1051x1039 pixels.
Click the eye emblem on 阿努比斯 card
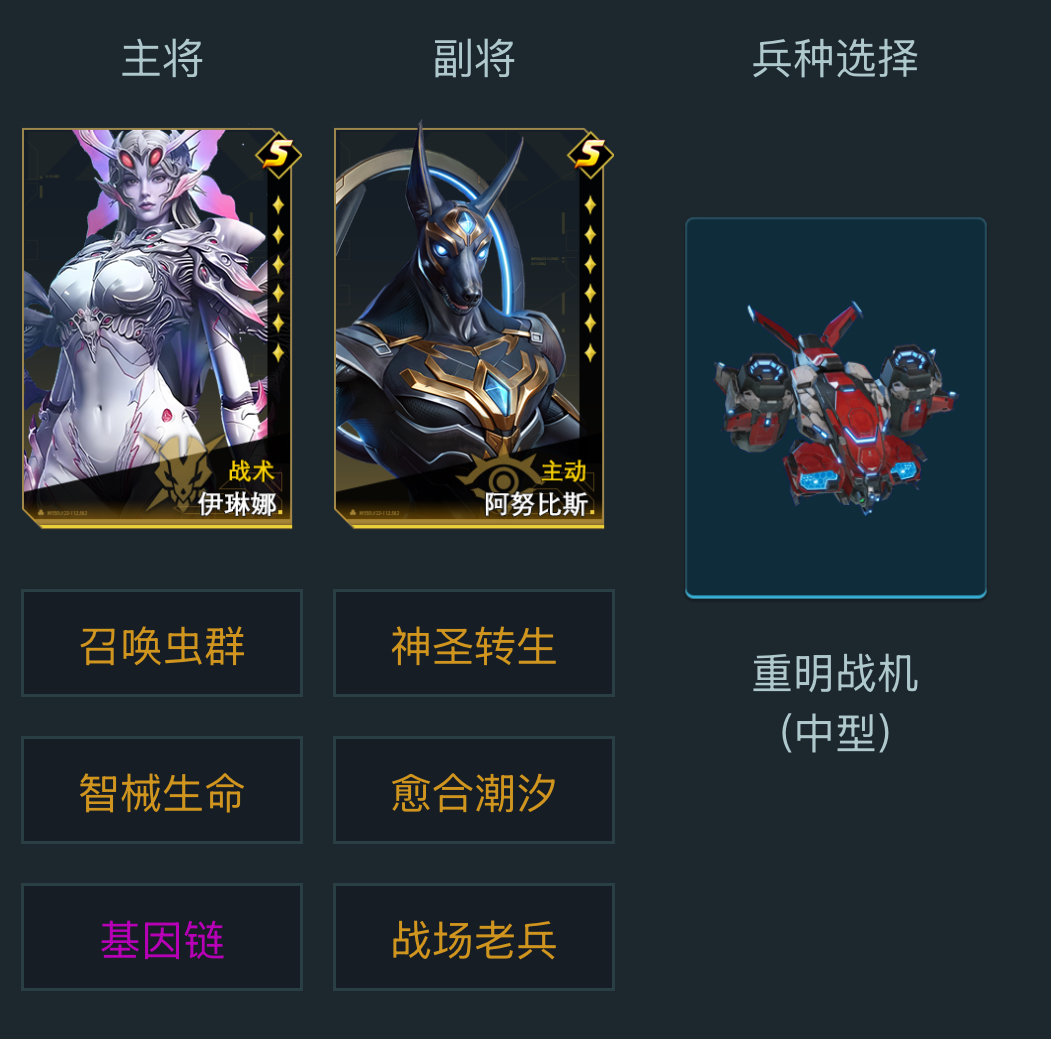click(503, 477)
